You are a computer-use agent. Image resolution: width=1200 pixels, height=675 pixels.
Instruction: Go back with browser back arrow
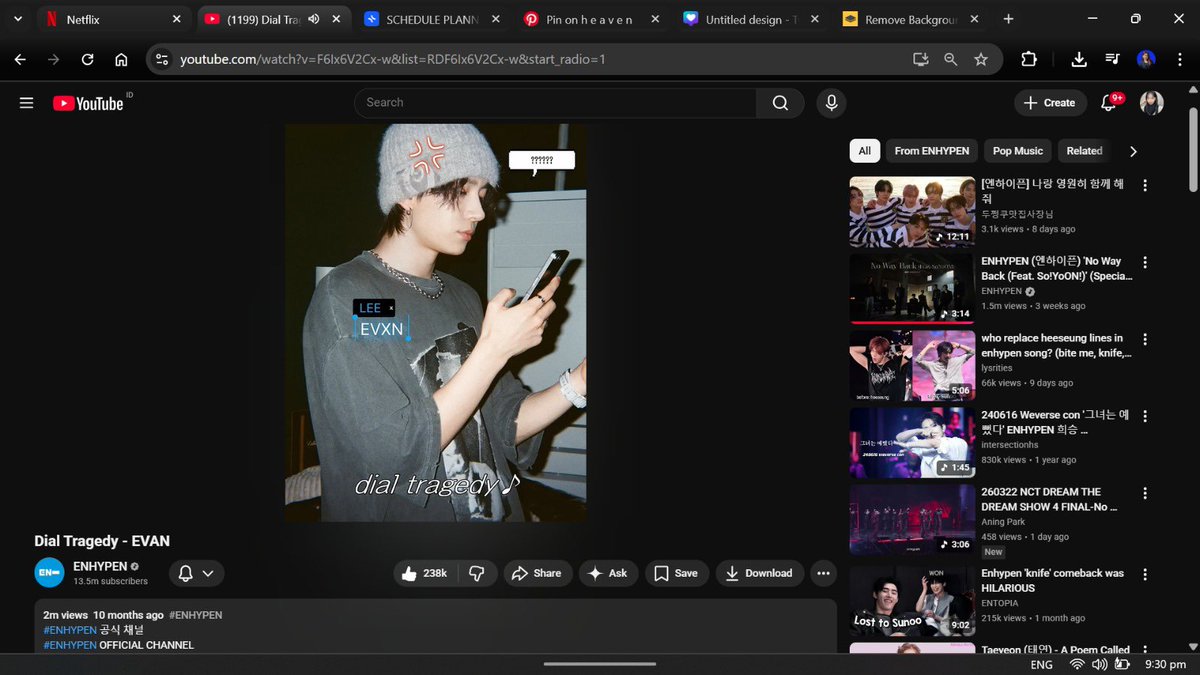[x=20, y=59]
